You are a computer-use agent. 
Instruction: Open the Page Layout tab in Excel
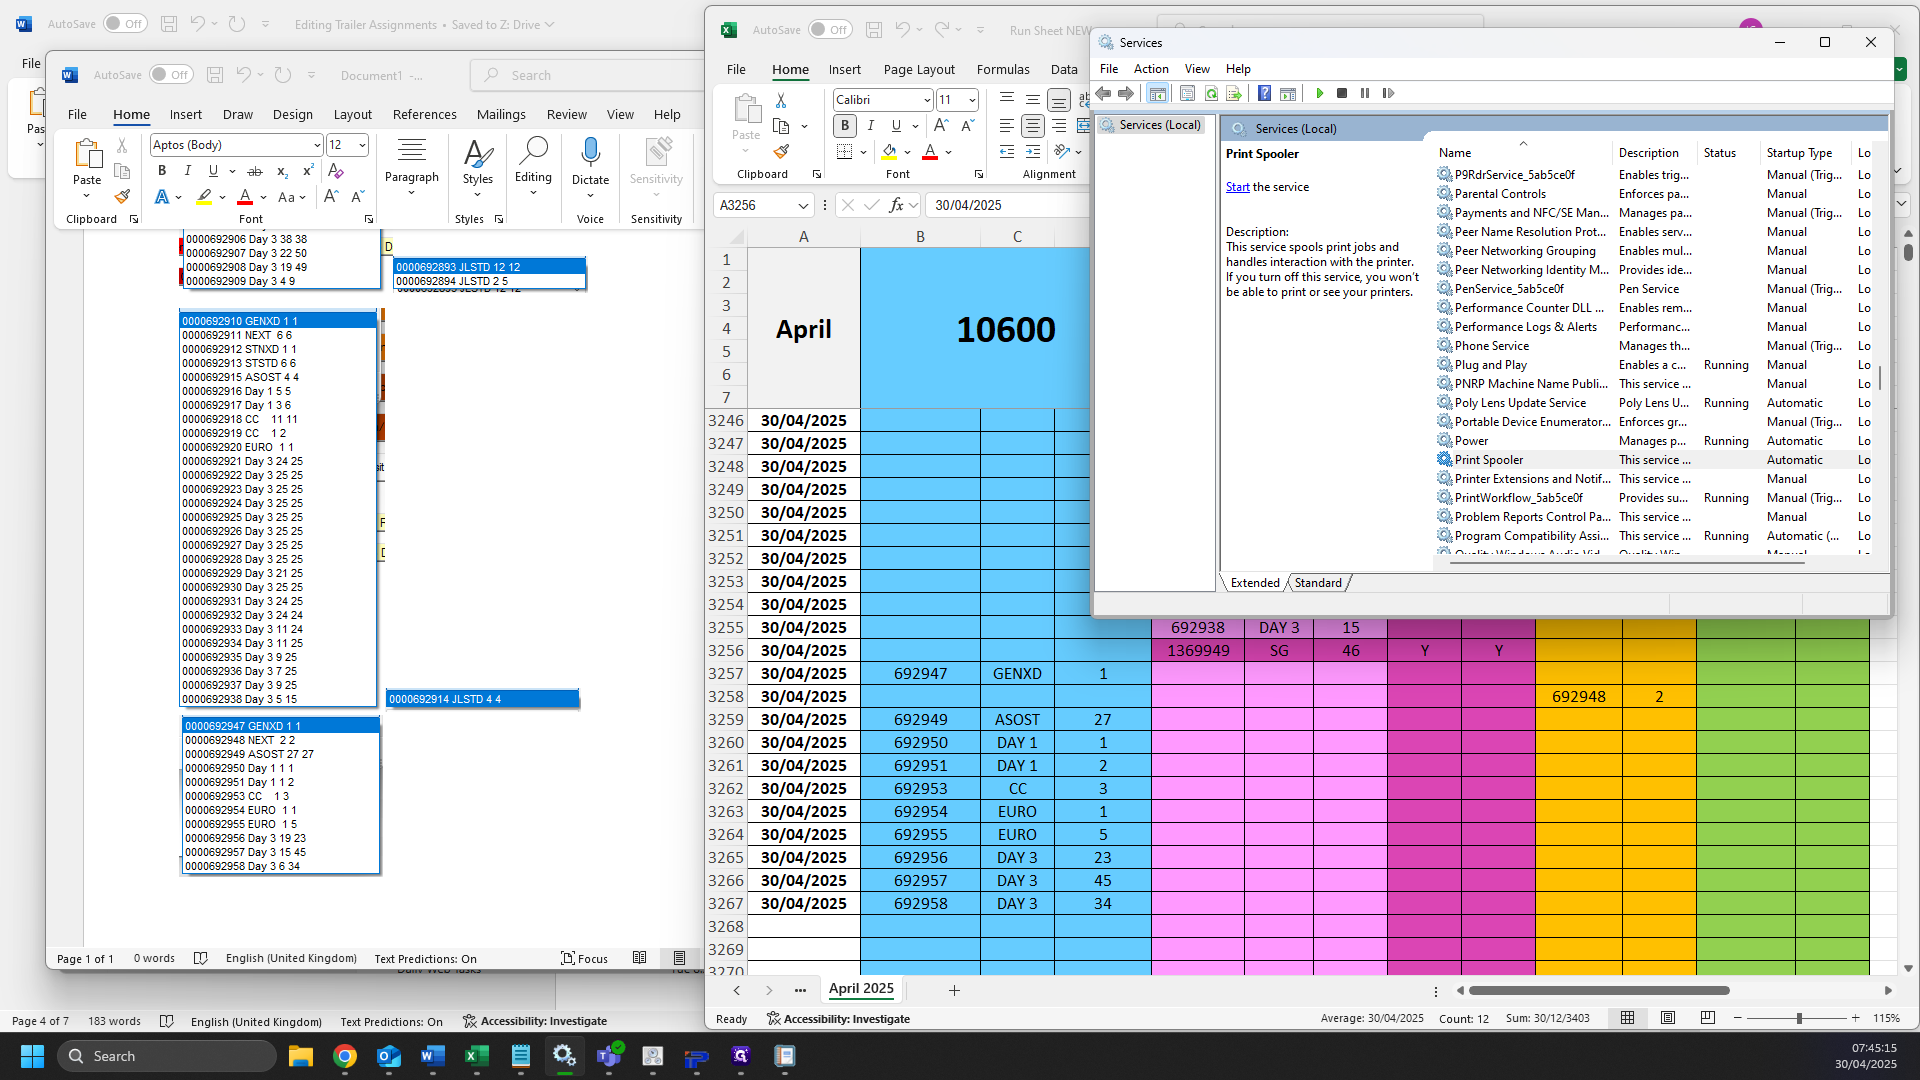coord(919,69)
